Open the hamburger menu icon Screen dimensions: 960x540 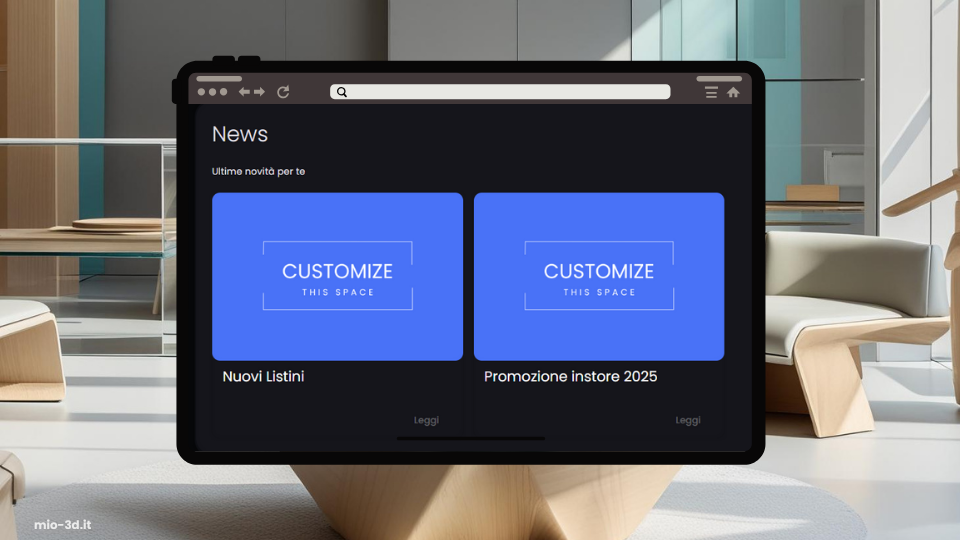(x=711, y=92)
